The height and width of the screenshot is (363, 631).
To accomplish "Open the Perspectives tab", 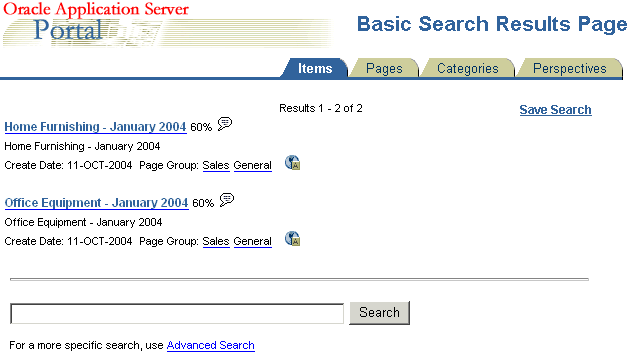I will tap(569, 68).
